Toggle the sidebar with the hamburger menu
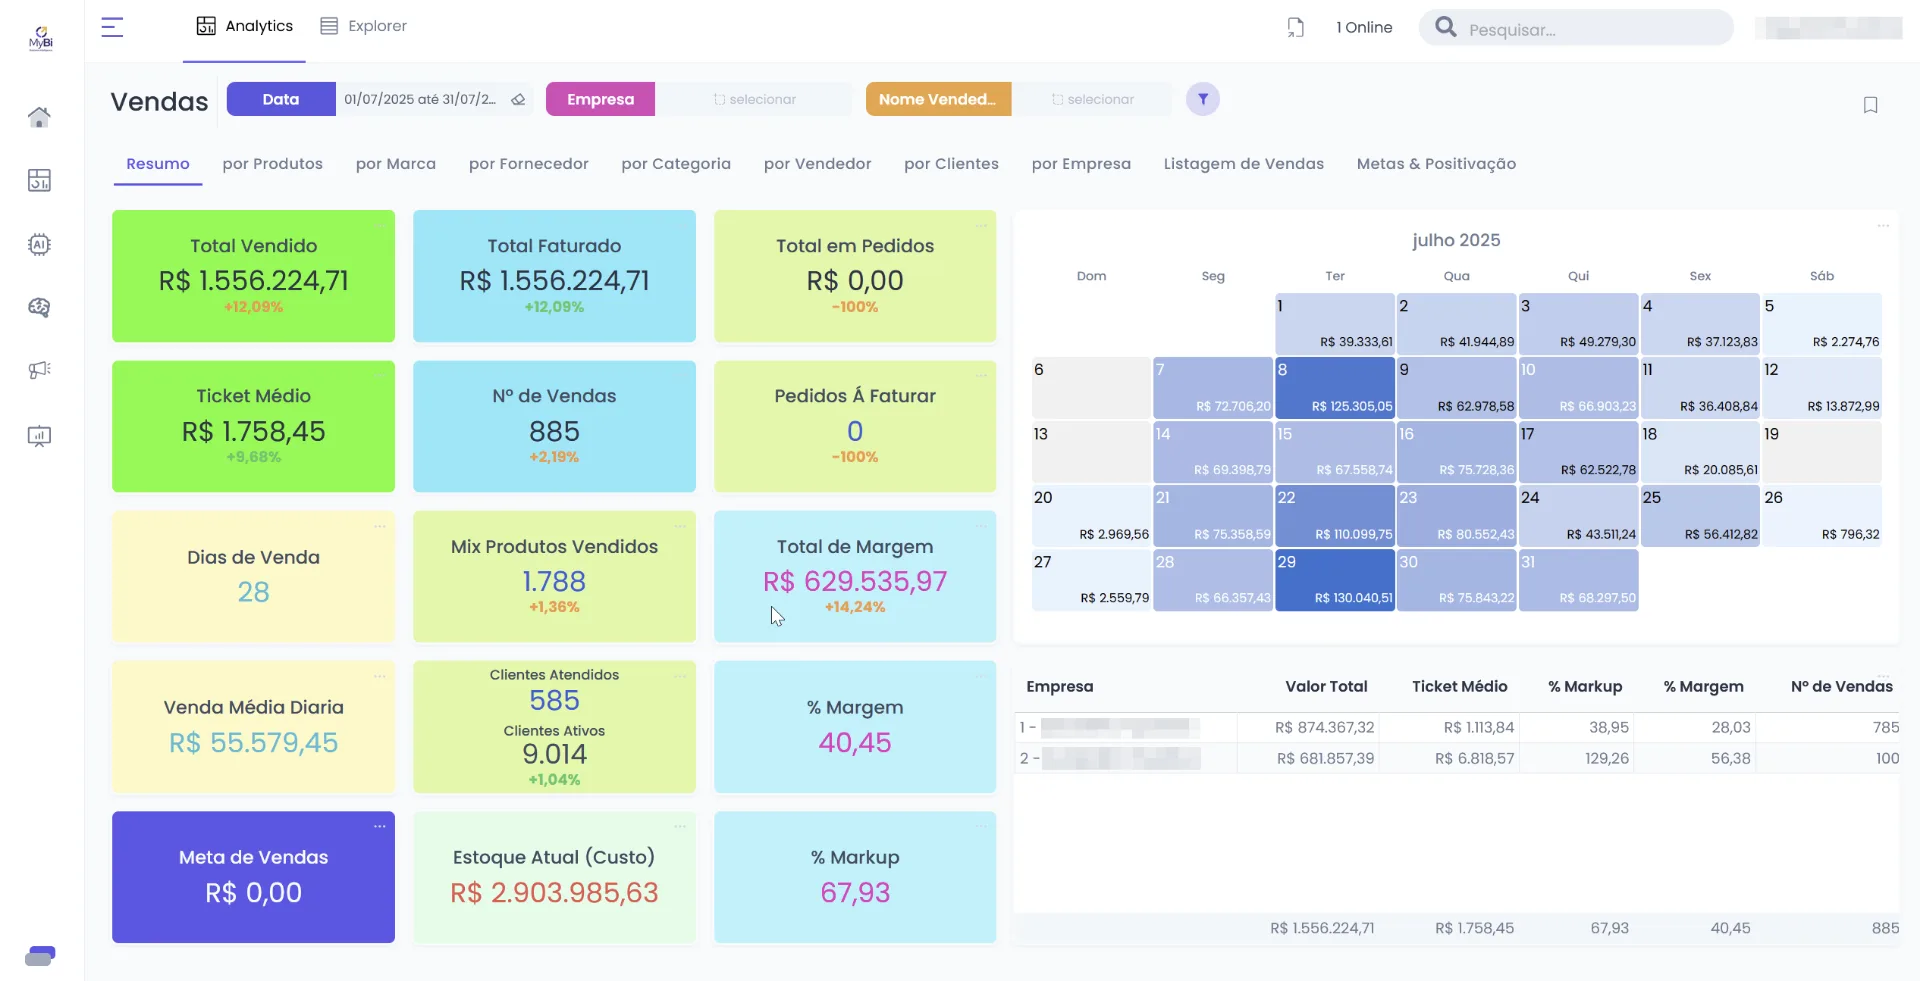The image size is (1920, 981). [112, 28]
